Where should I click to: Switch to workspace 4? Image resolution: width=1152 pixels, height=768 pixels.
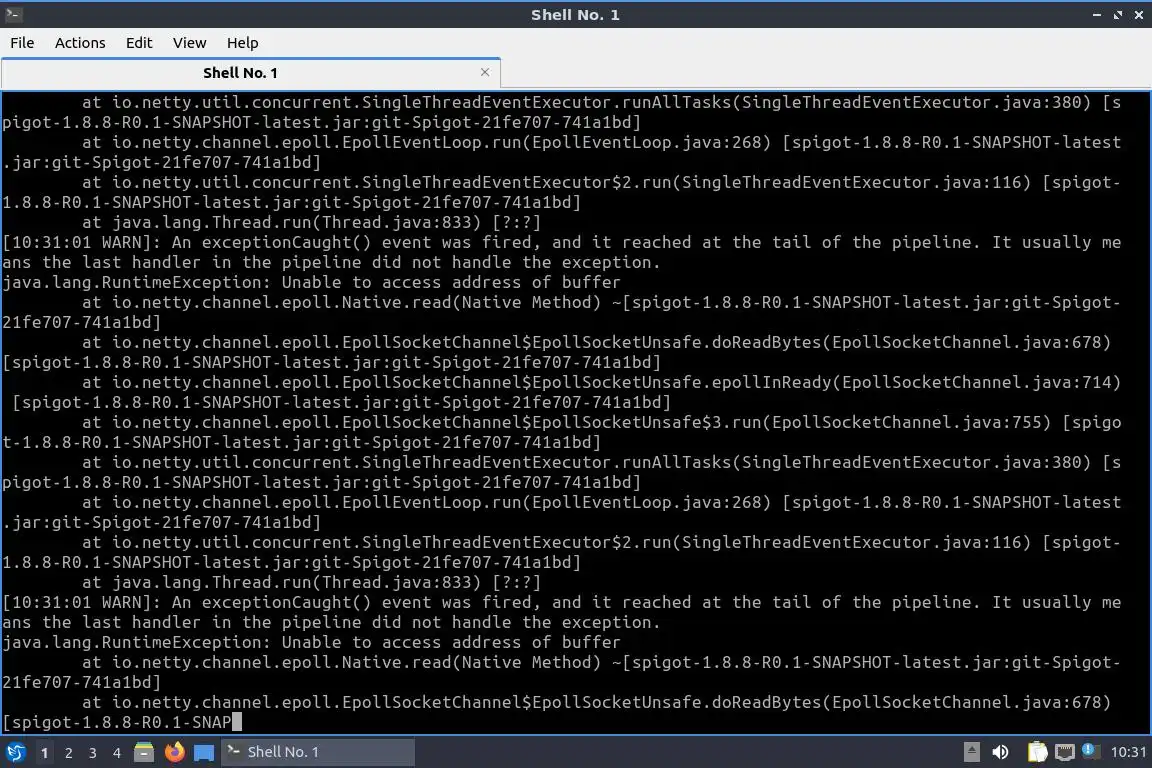[x=117, y=753]
